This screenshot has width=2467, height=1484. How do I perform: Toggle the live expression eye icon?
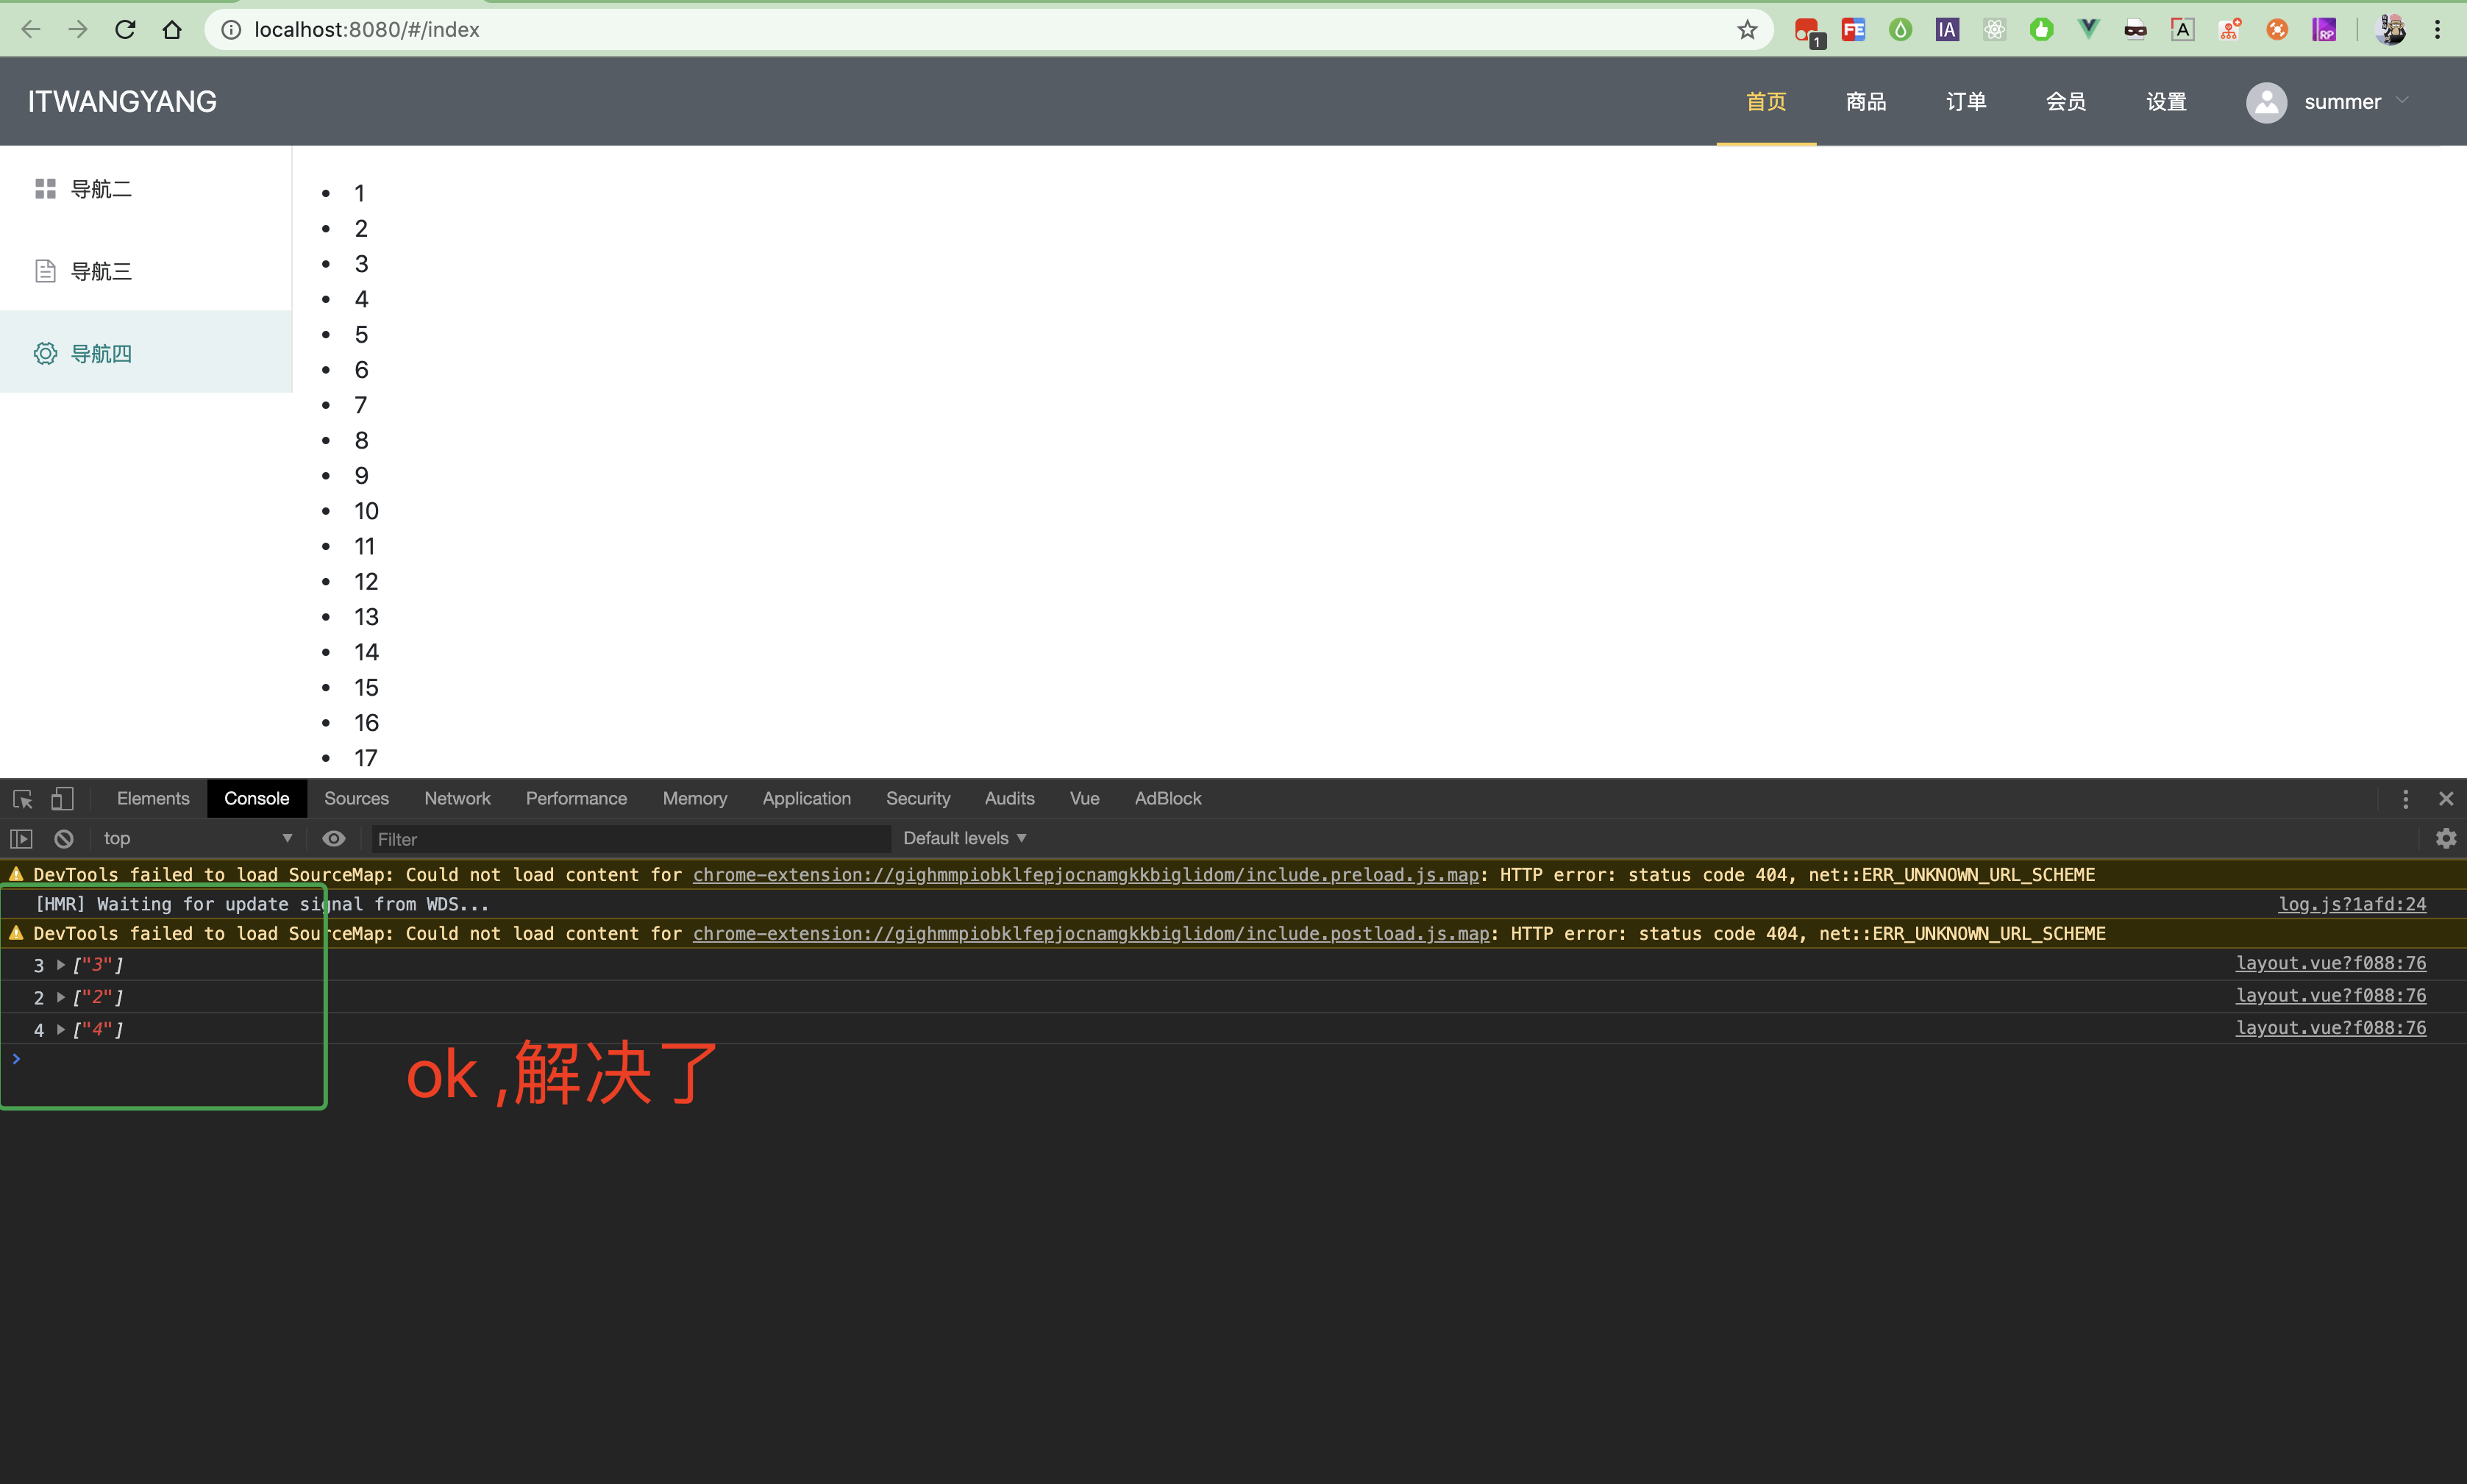tap(334, 839)
